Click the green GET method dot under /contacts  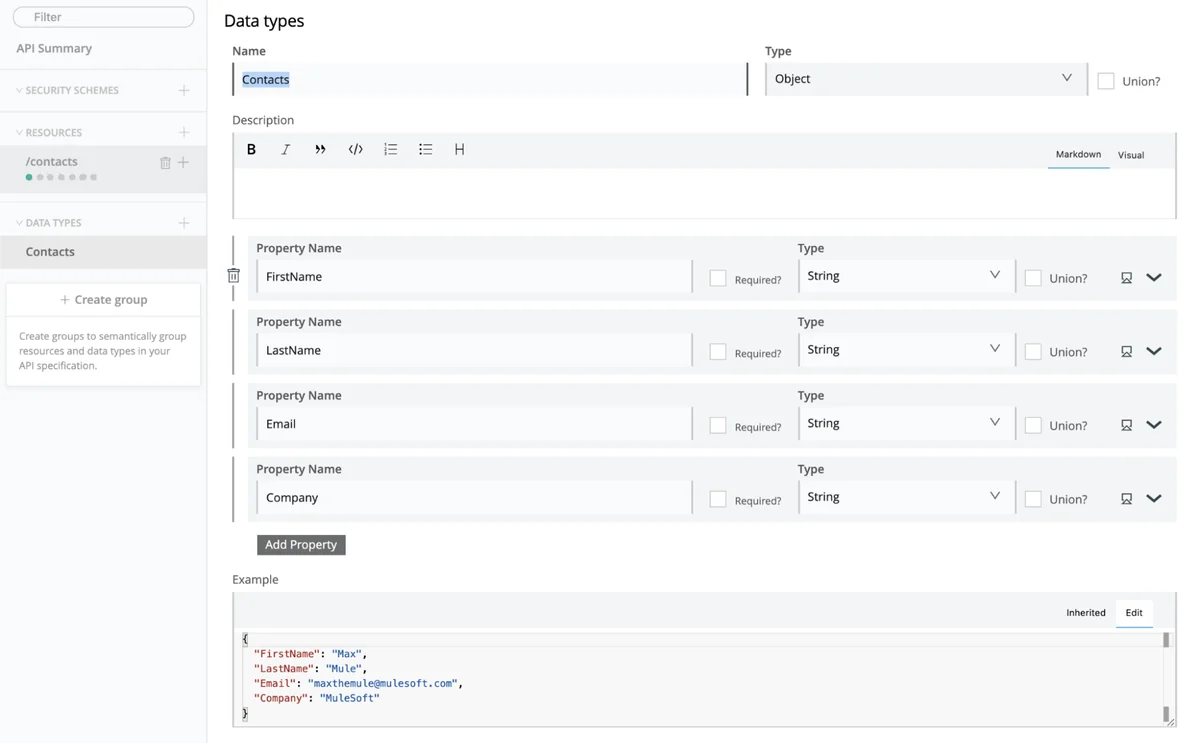pos(29,177)
